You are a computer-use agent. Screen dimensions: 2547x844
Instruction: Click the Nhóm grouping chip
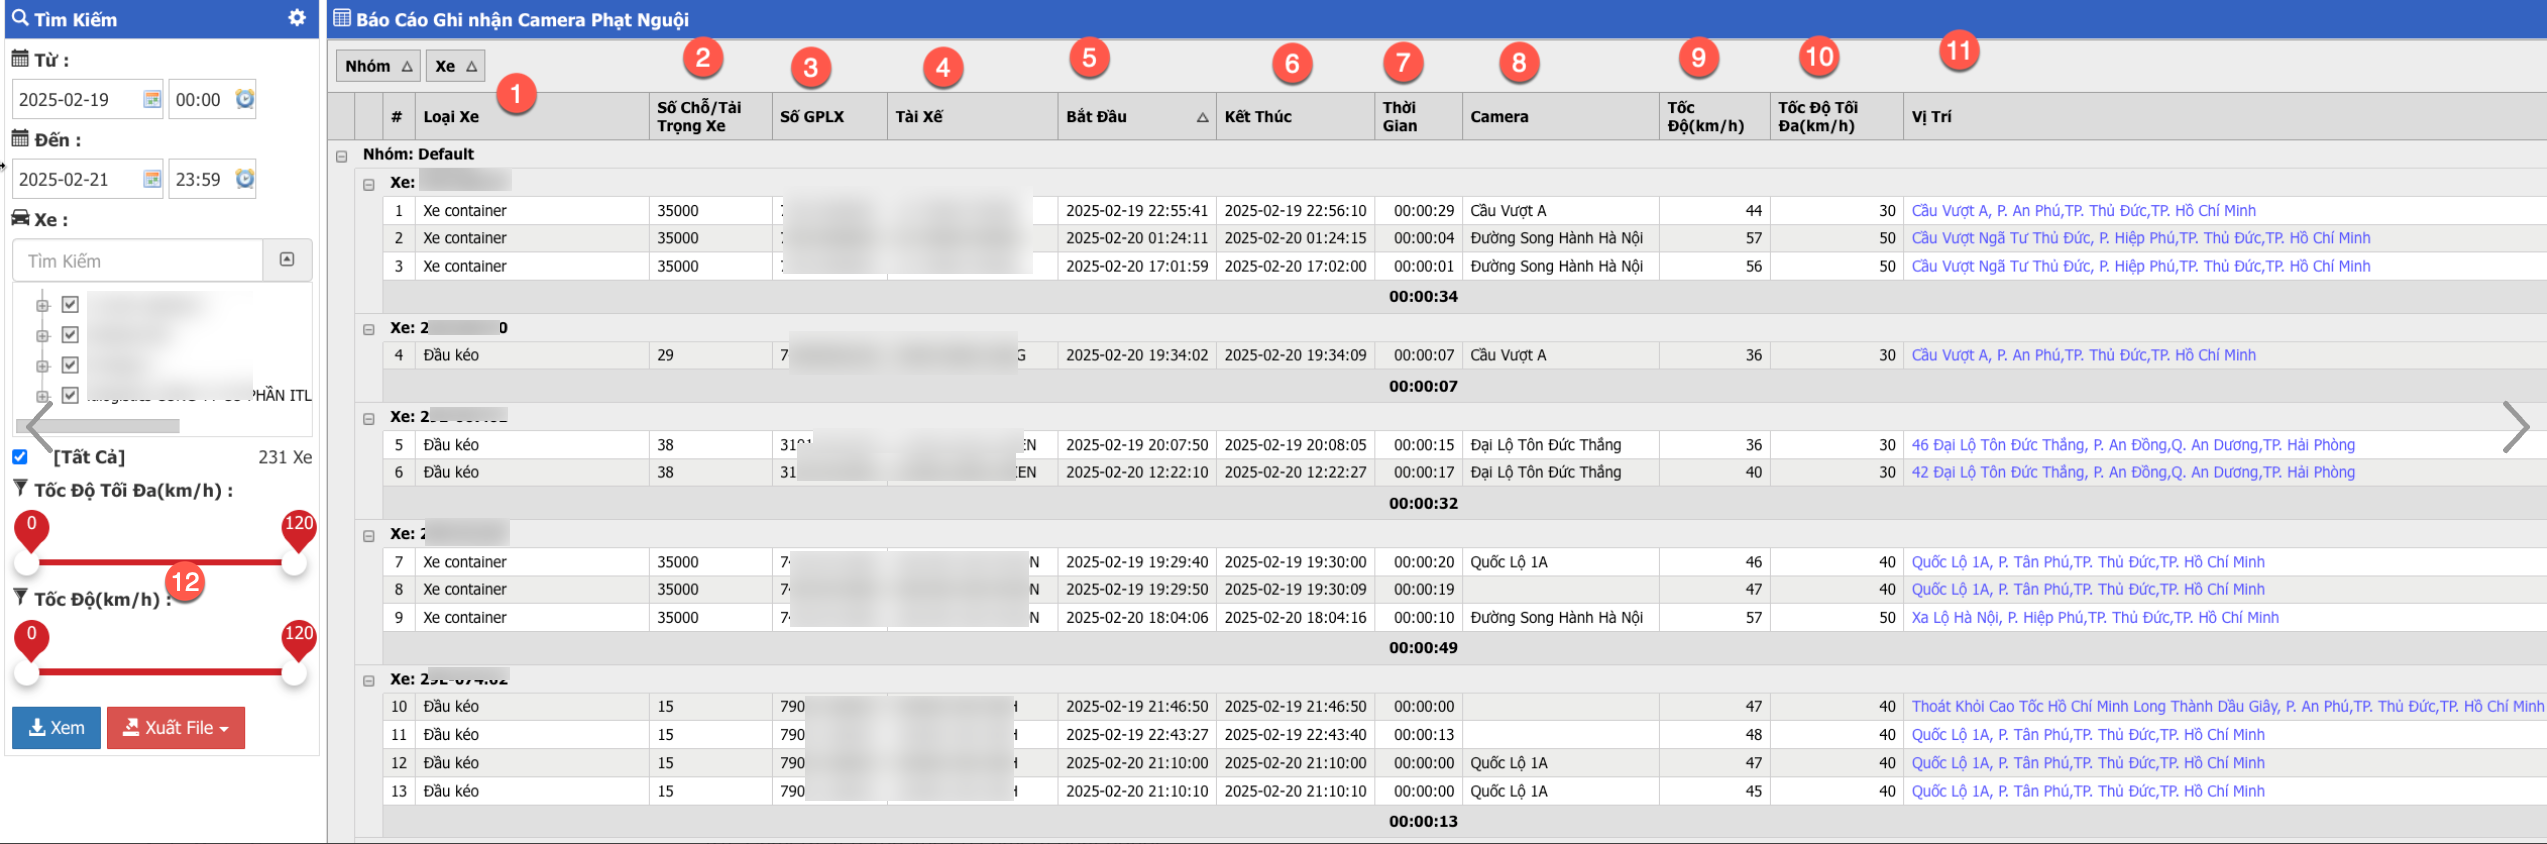pyautogui.click(x=377, y=66)
